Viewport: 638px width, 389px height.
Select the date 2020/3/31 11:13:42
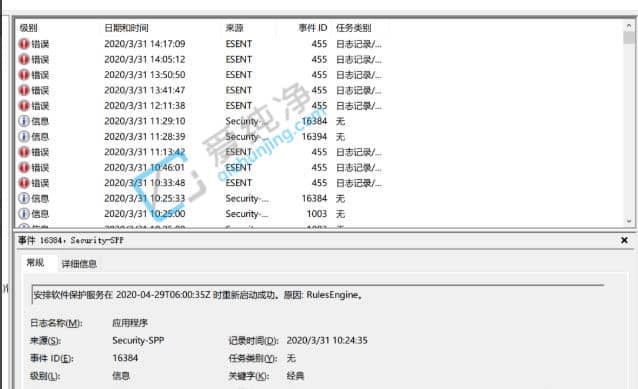[145, 152]
